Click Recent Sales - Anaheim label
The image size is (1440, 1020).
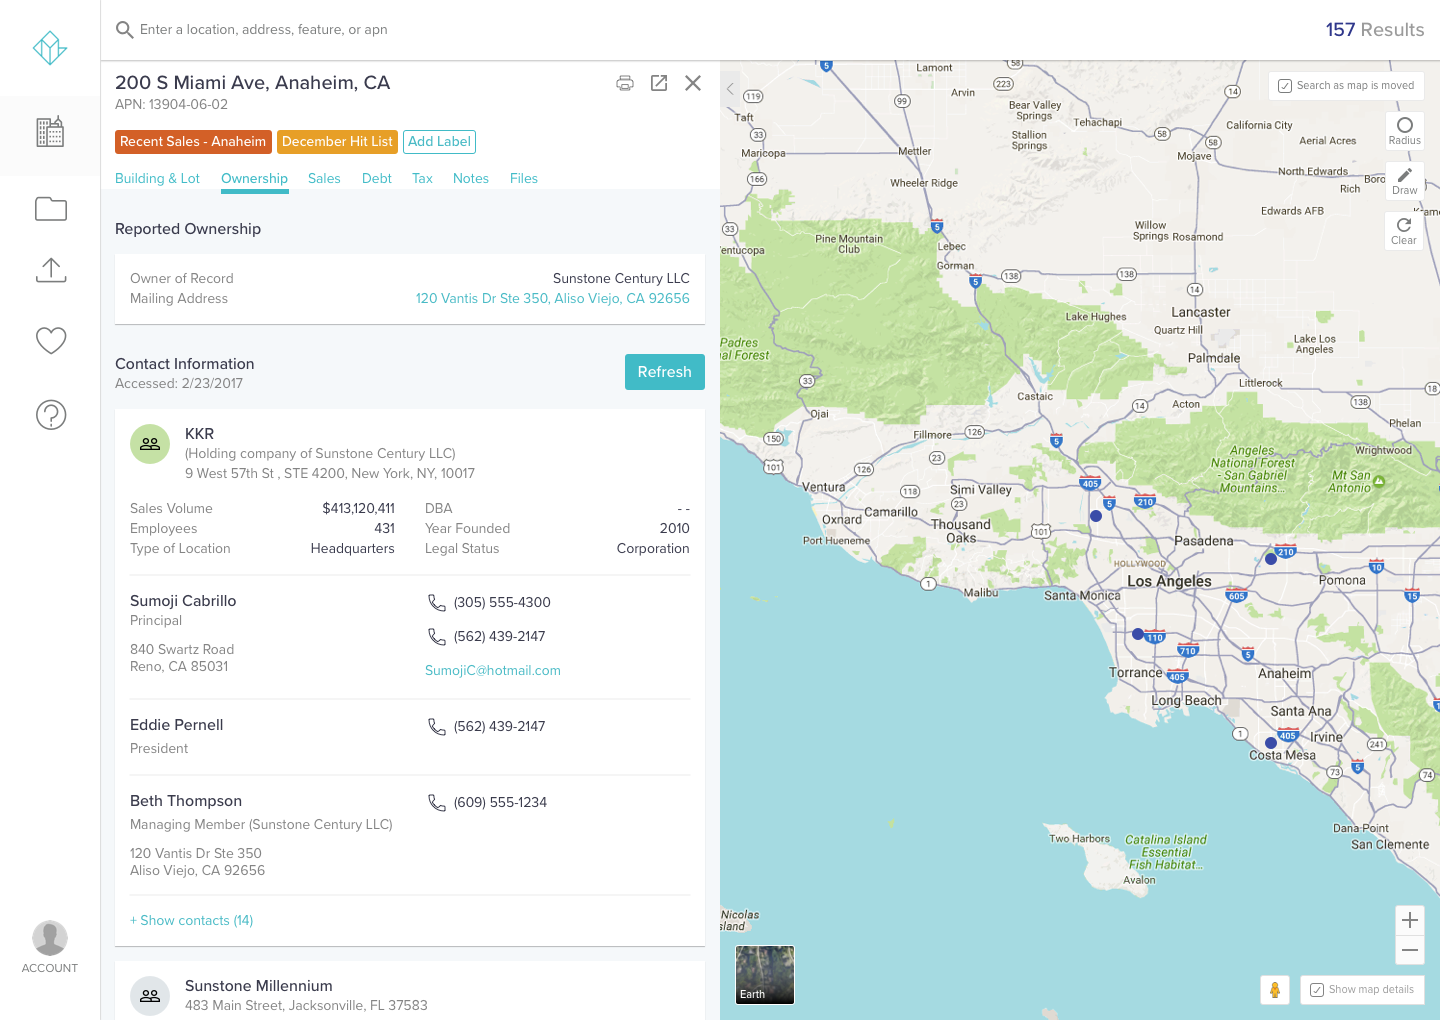pos(193,142)
